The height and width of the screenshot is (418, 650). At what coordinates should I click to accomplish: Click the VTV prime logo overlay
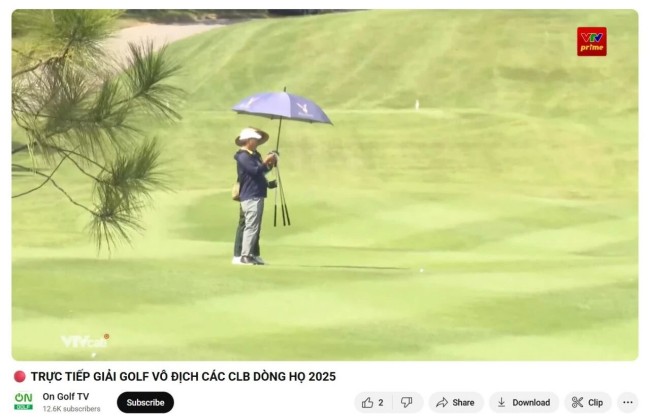tap(592, 41)
